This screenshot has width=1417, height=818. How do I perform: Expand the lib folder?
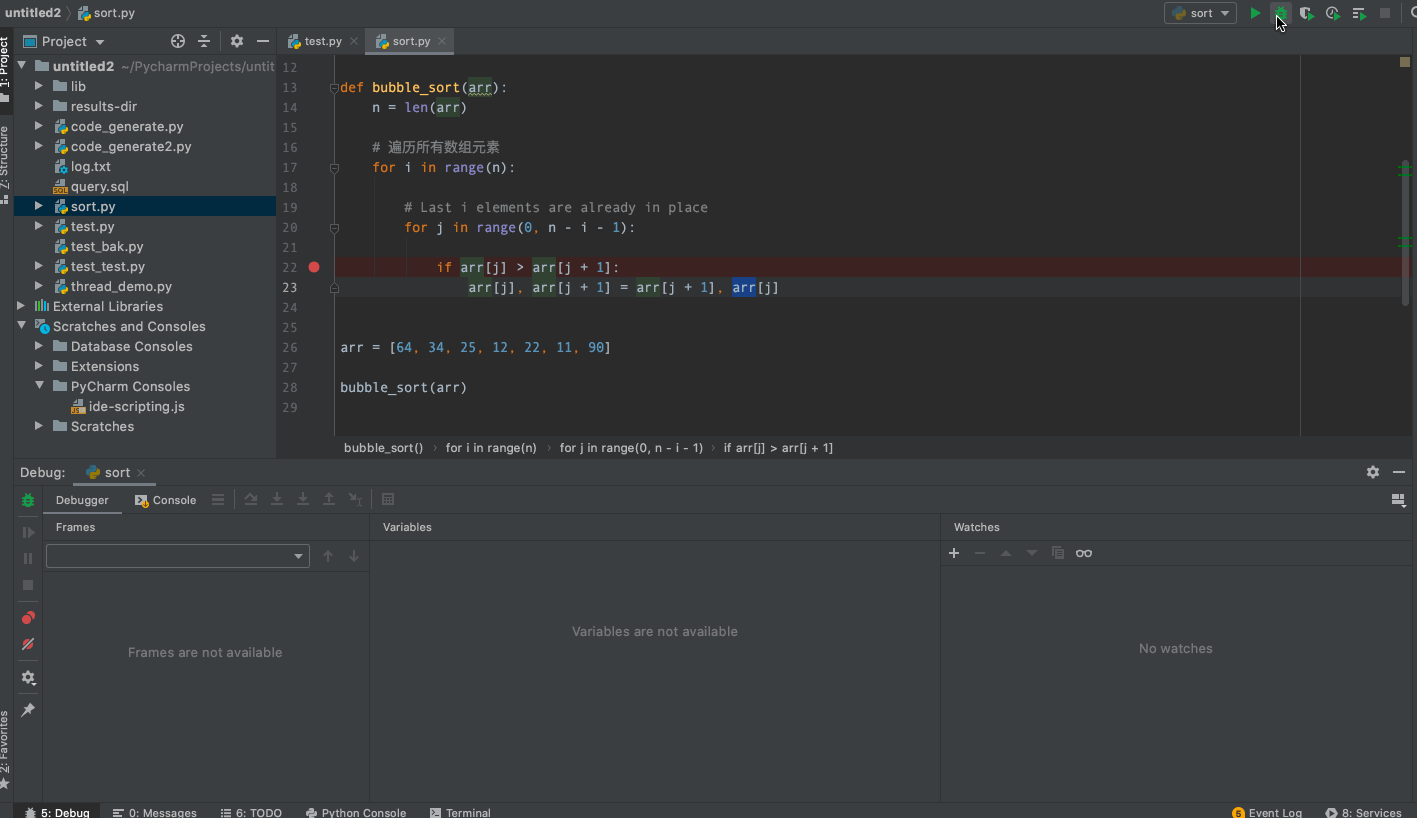39,86
